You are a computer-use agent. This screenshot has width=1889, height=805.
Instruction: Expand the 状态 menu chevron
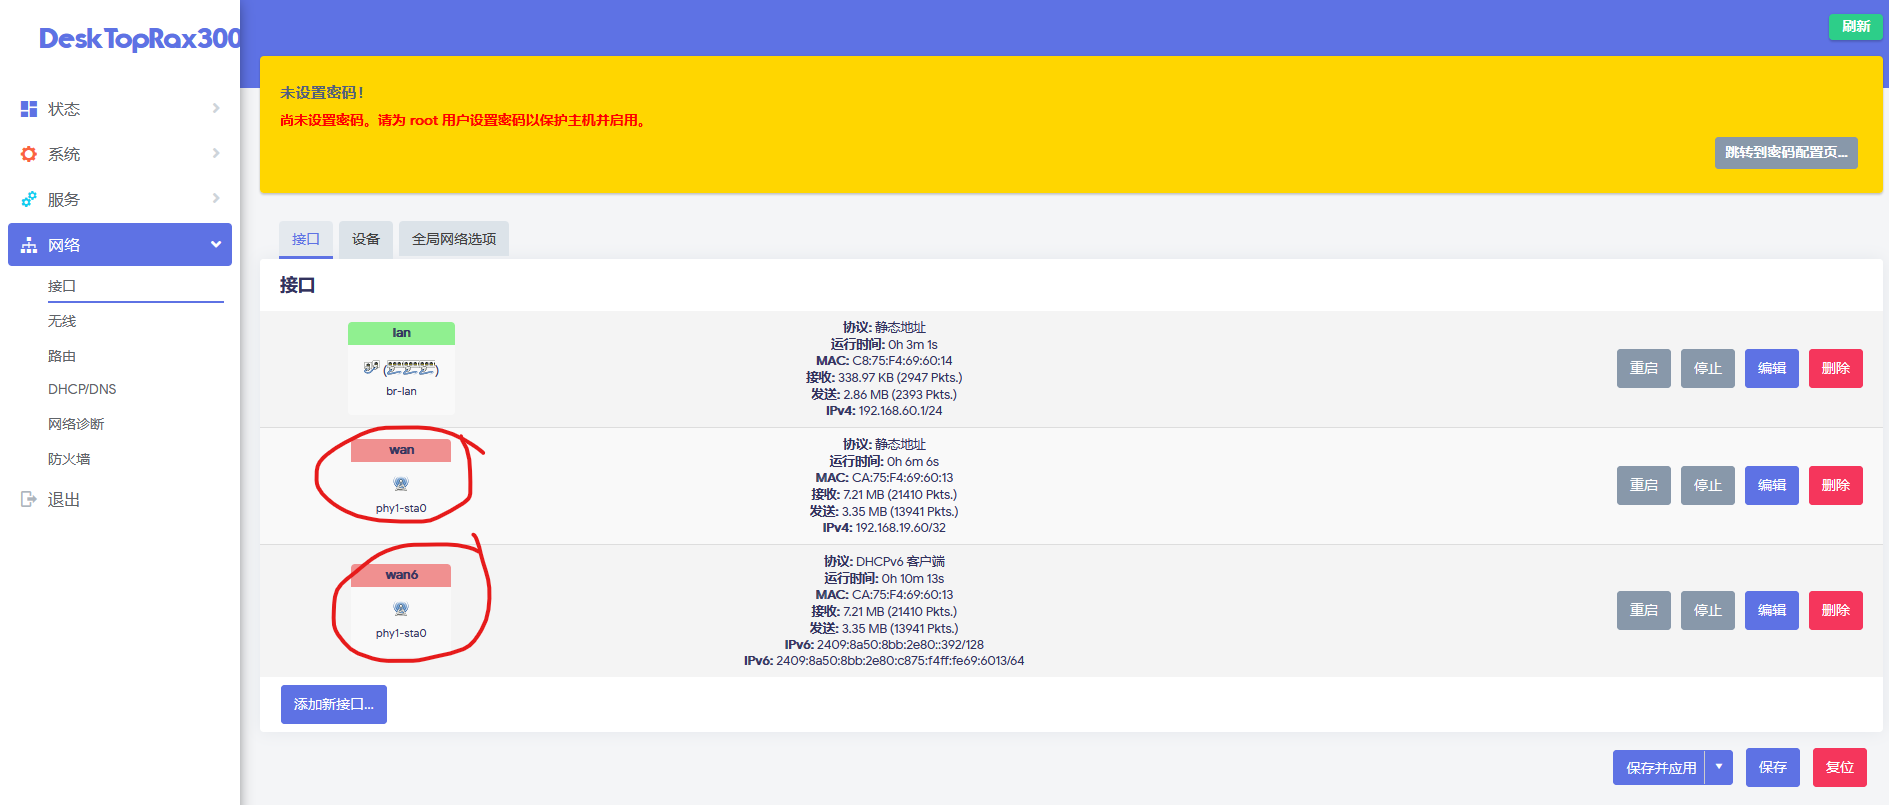[216, 108]
